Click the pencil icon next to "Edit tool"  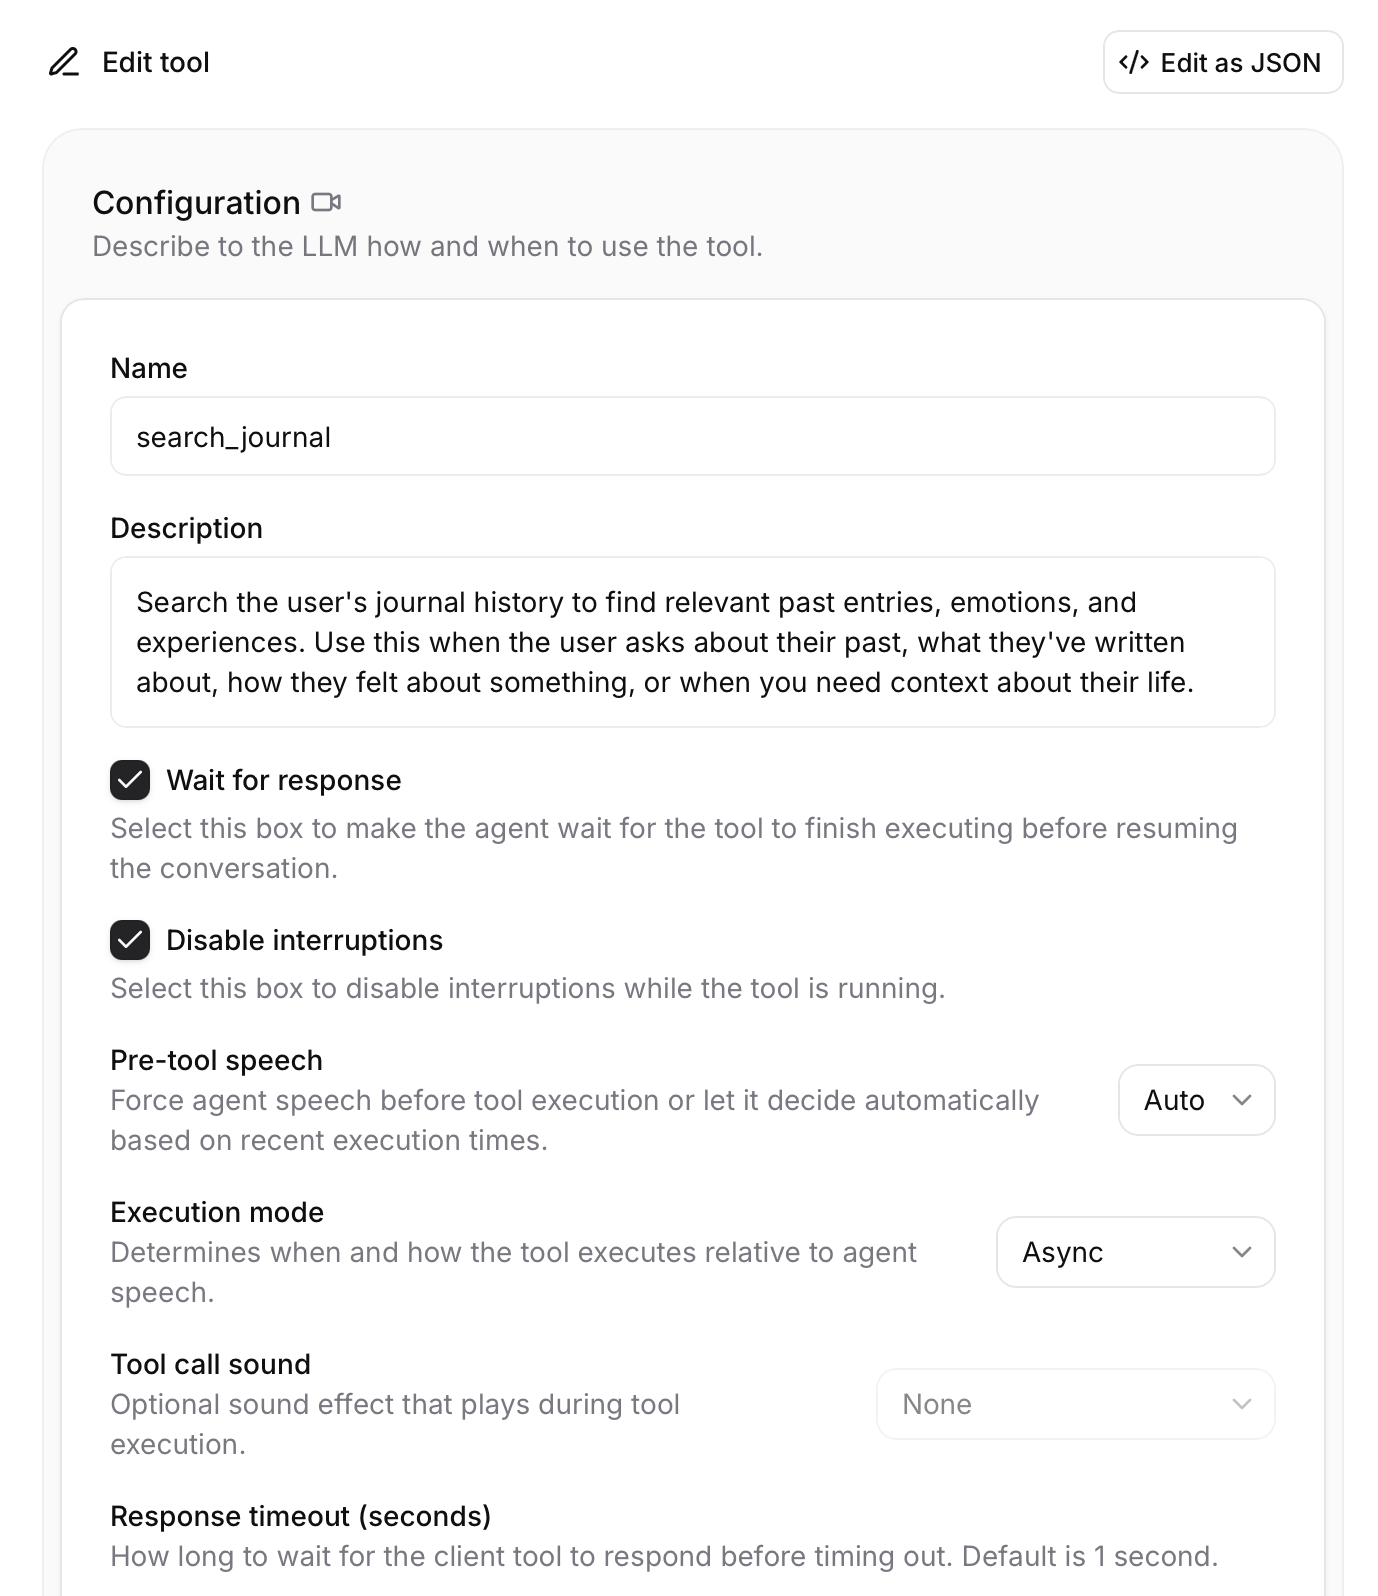coord(64,62)
